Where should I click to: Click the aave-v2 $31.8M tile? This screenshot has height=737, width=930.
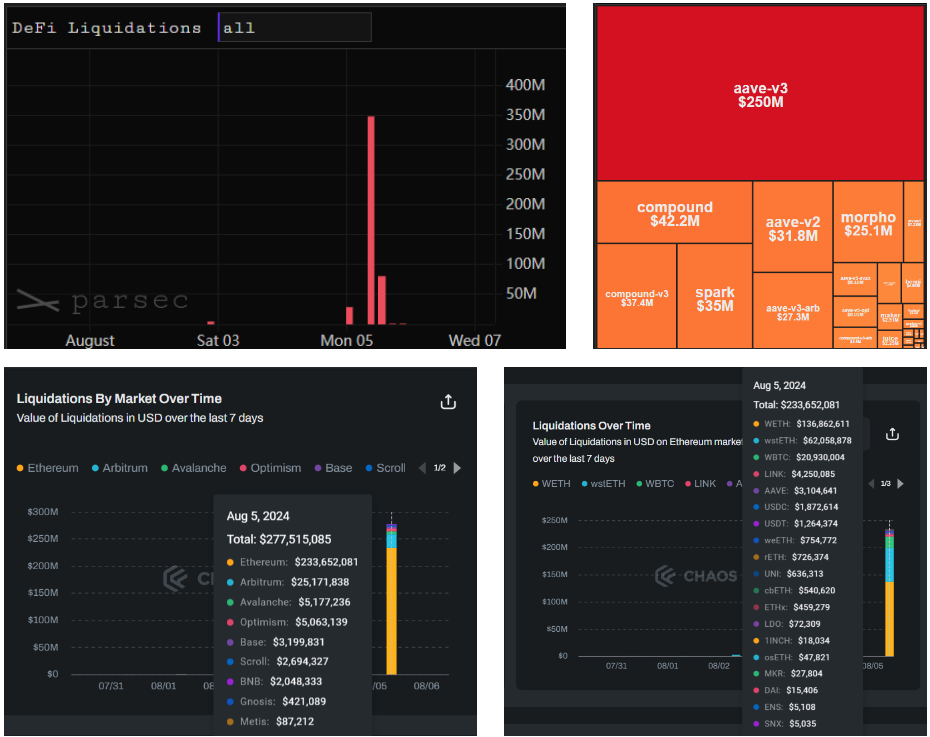[792, 228]
